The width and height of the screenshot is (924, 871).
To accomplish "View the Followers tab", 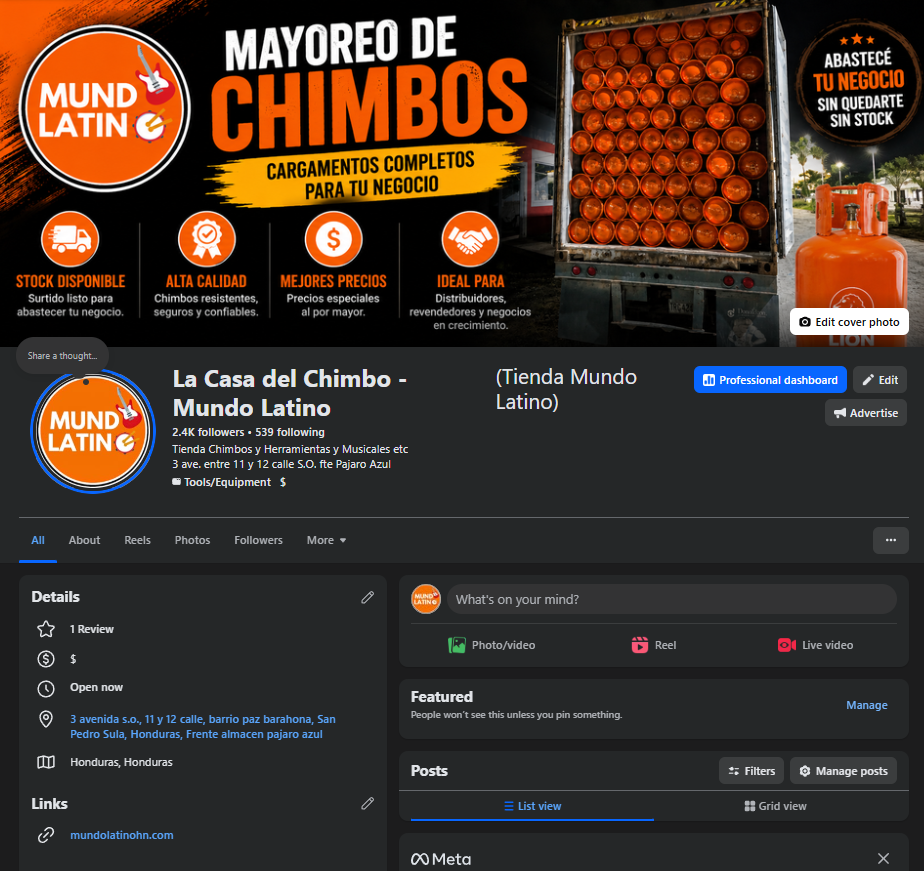I will (x=258, y=540).
